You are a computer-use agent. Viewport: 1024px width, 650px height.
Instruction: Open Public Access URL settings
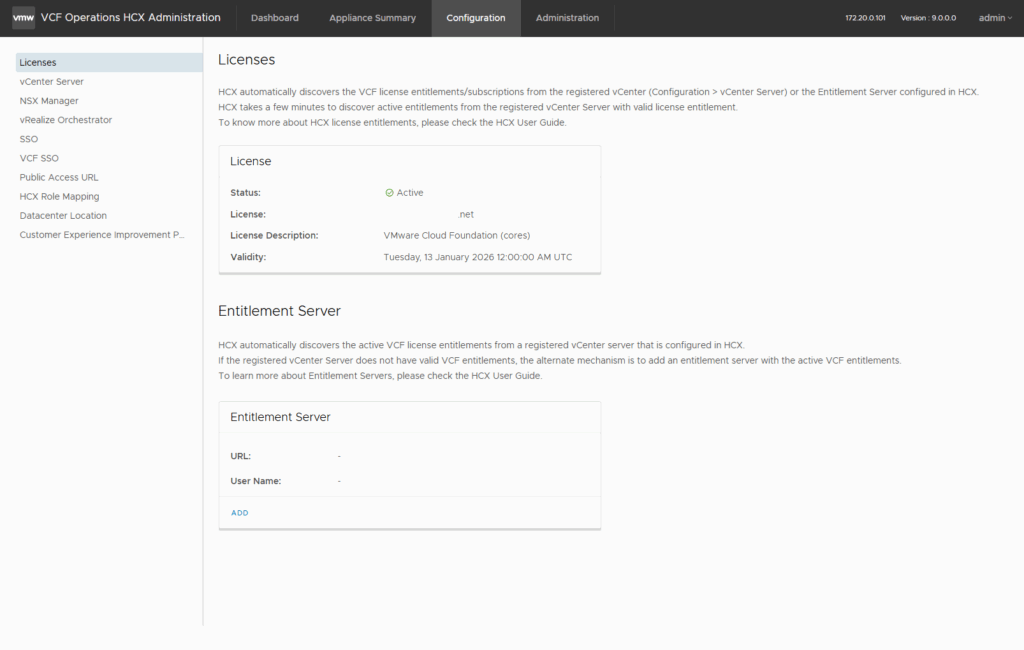[x=59, y=177]
